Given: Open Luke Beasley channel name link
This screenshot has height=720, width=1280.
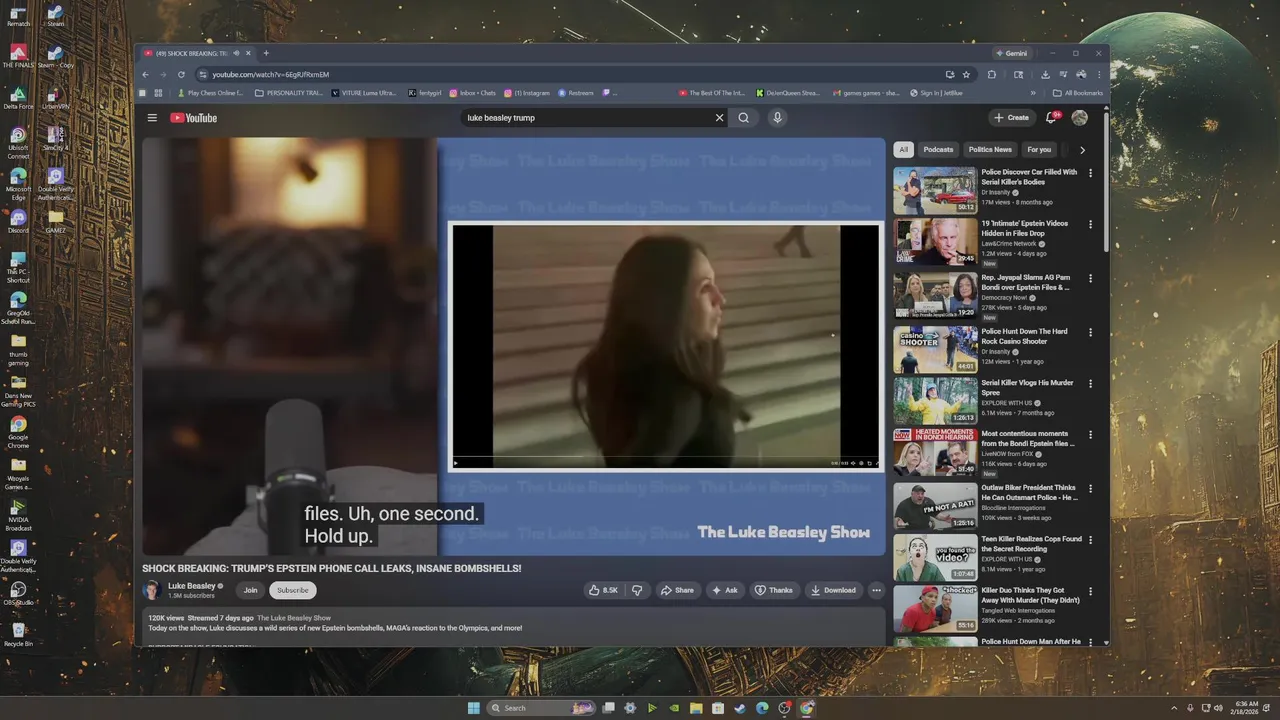Looking at the screenshot, I should point(191,586).
